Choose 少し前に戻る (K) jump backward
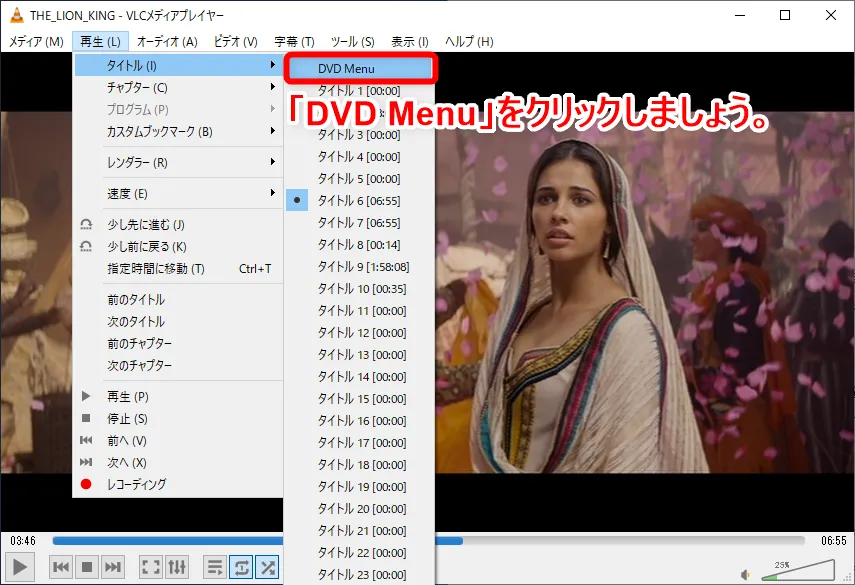This screenshot has width=855, height=585. [x=178, y=246]
